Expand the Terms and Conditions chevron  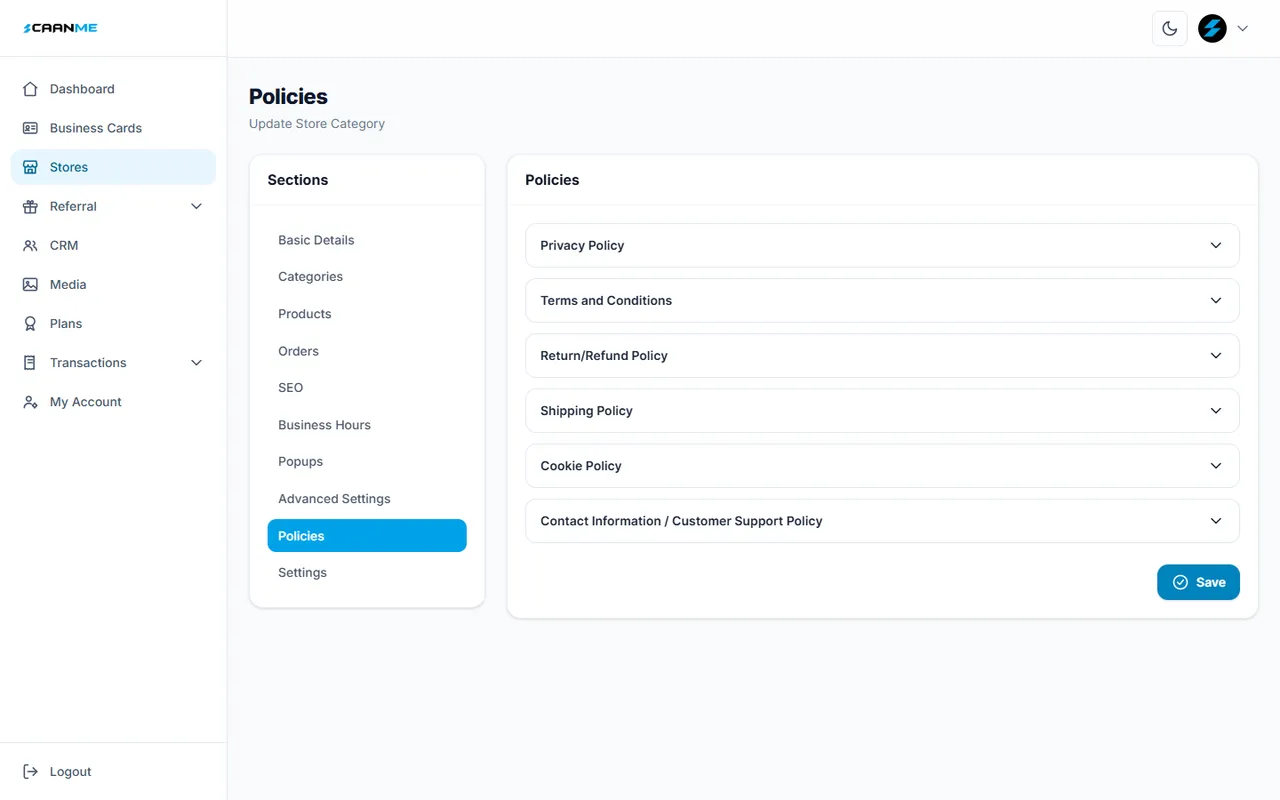(1216, 300)
